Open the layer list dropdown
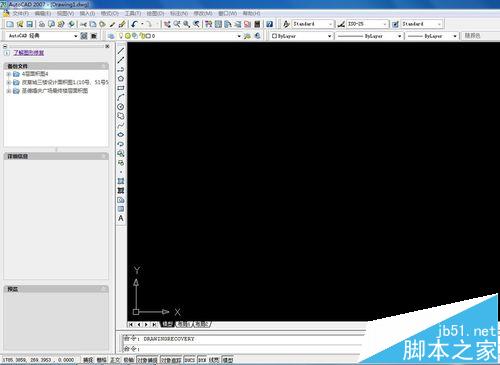The width and height of the screenshot is (500, 365). click(x=239, y=36)
